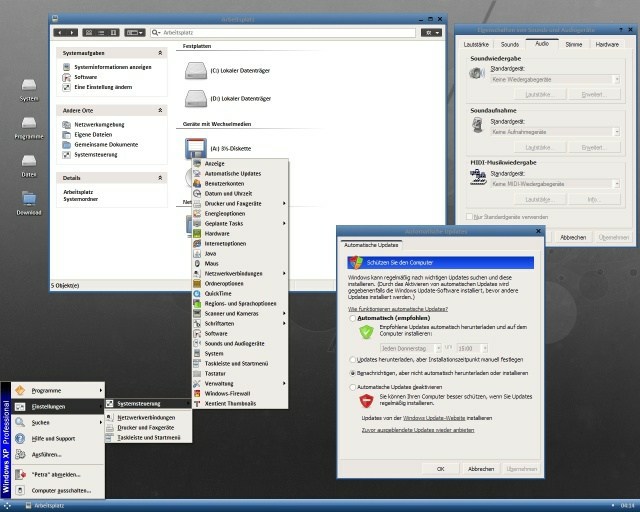
Task: Collapse the Systemaufgaben panel section
Action: point(160,53)
